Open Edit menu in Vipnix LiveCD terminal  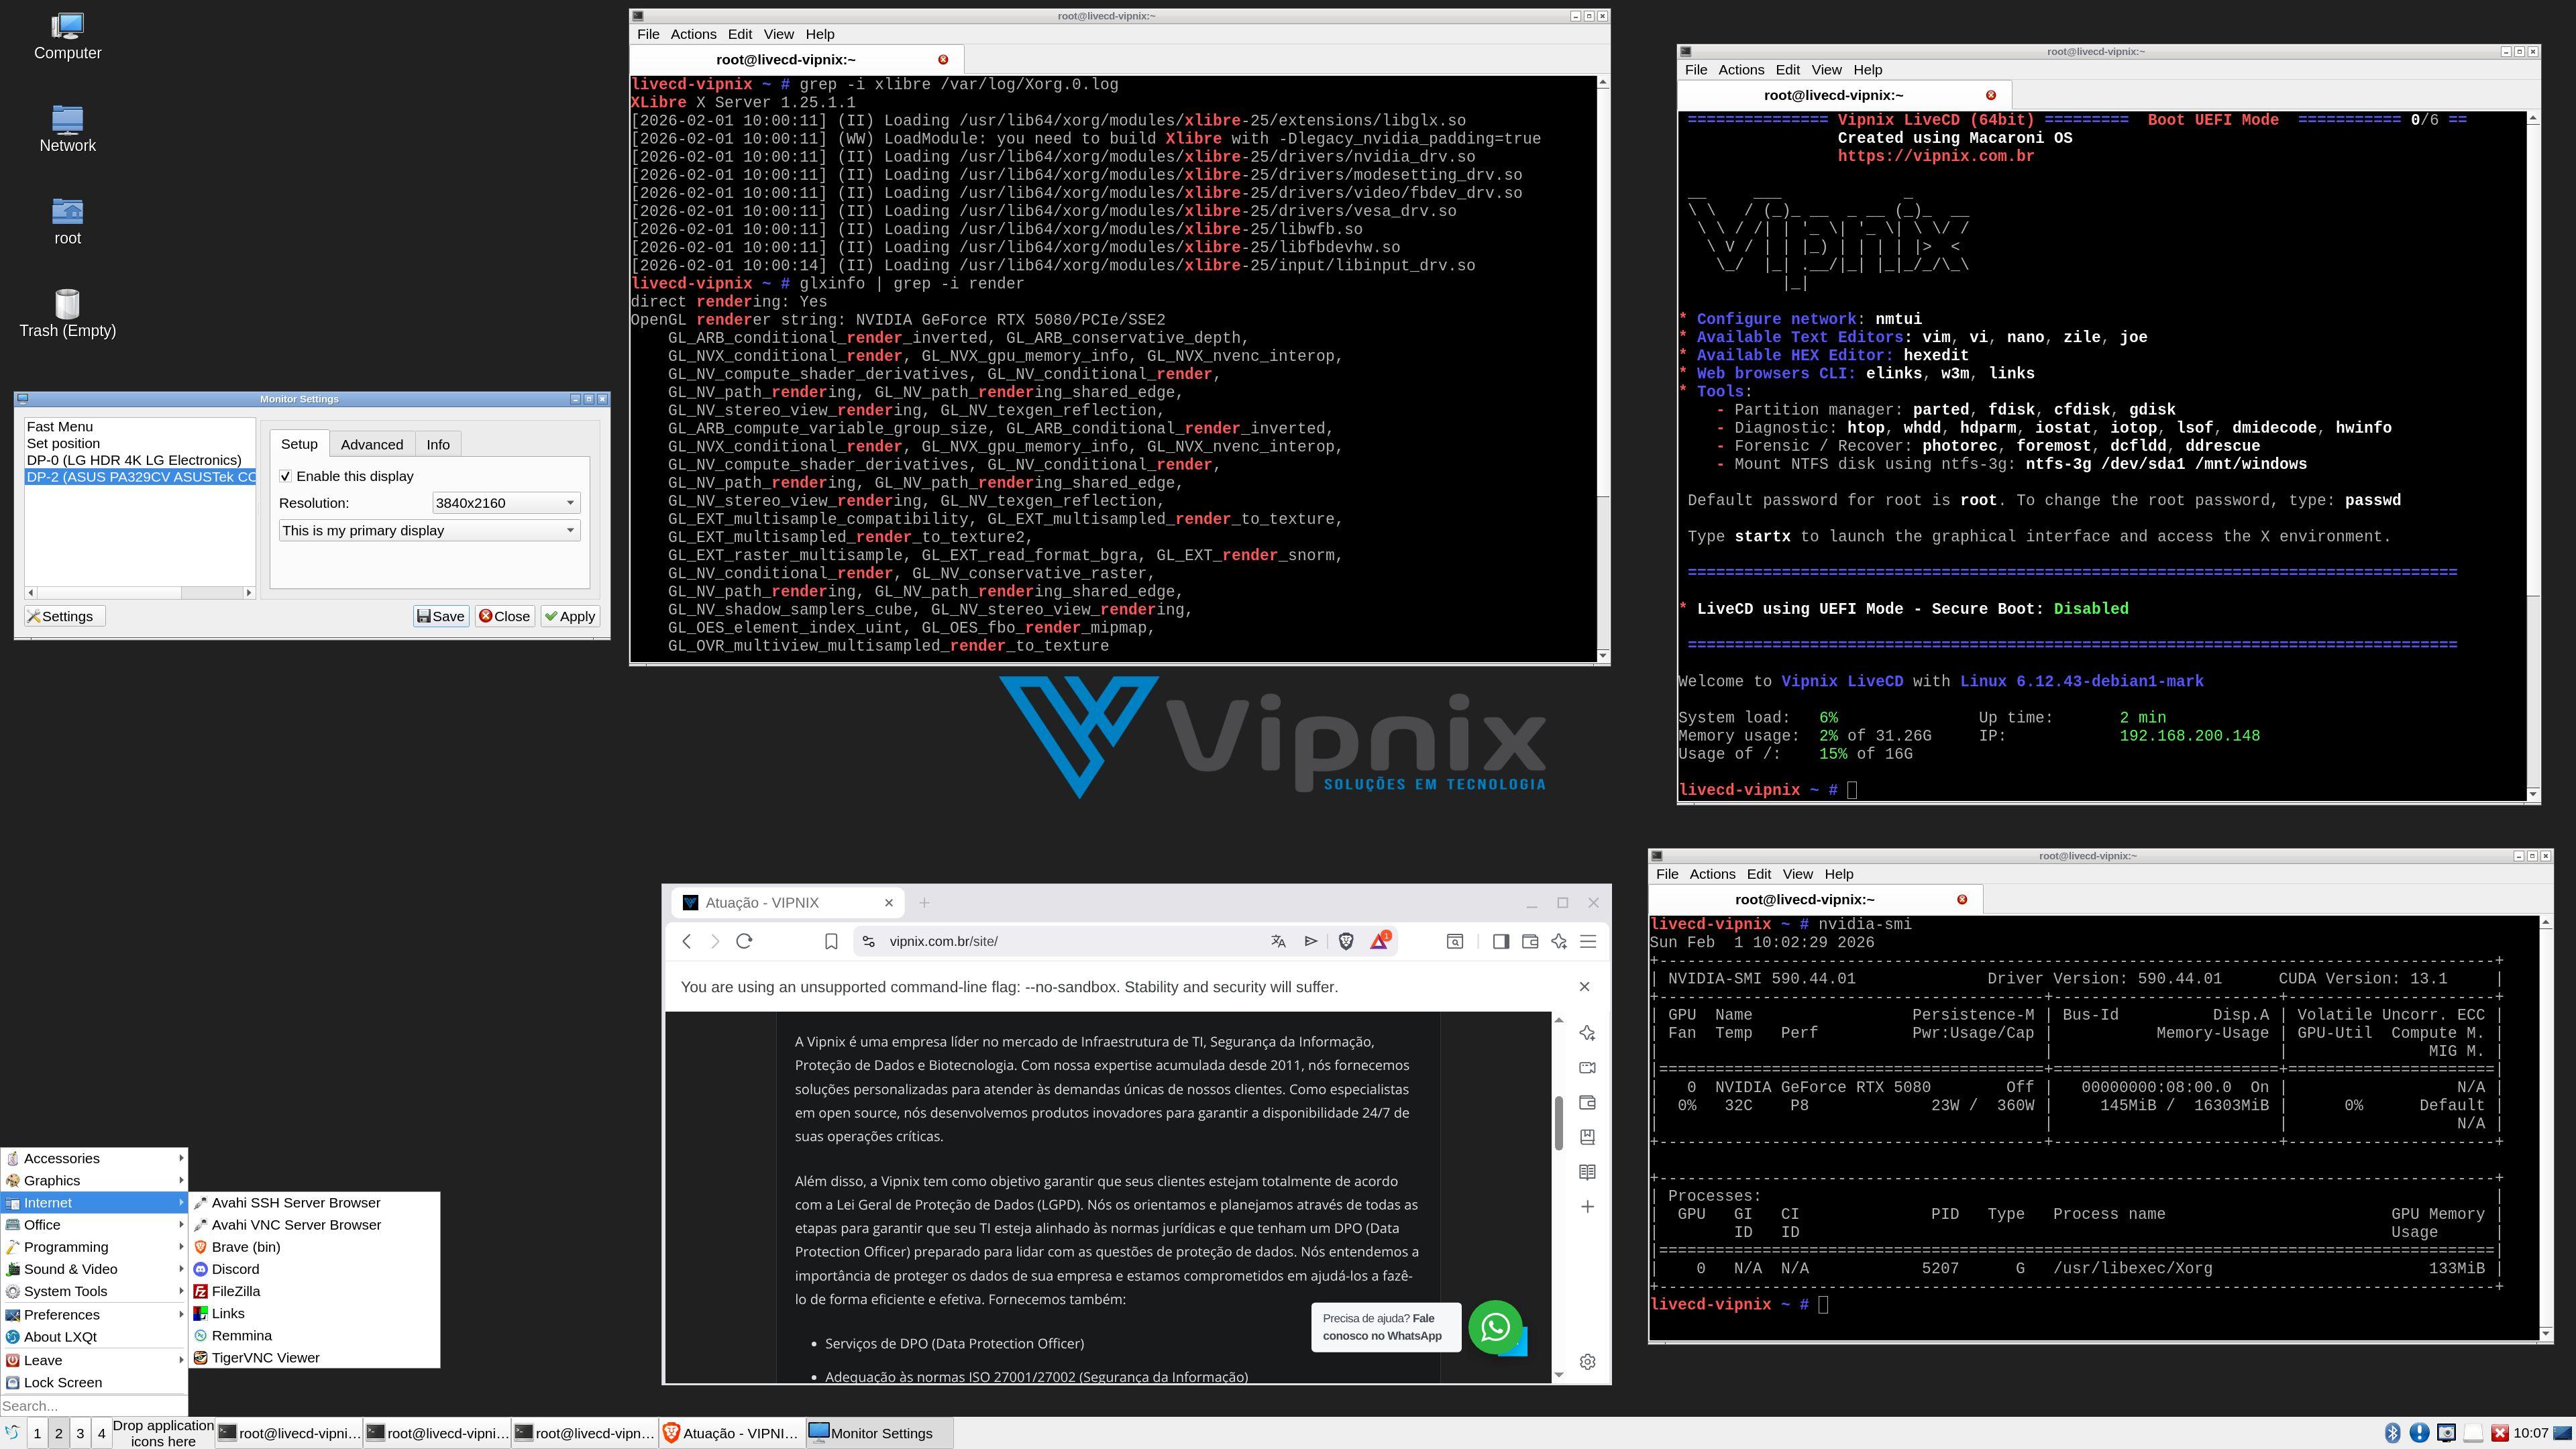point(1788,70)
